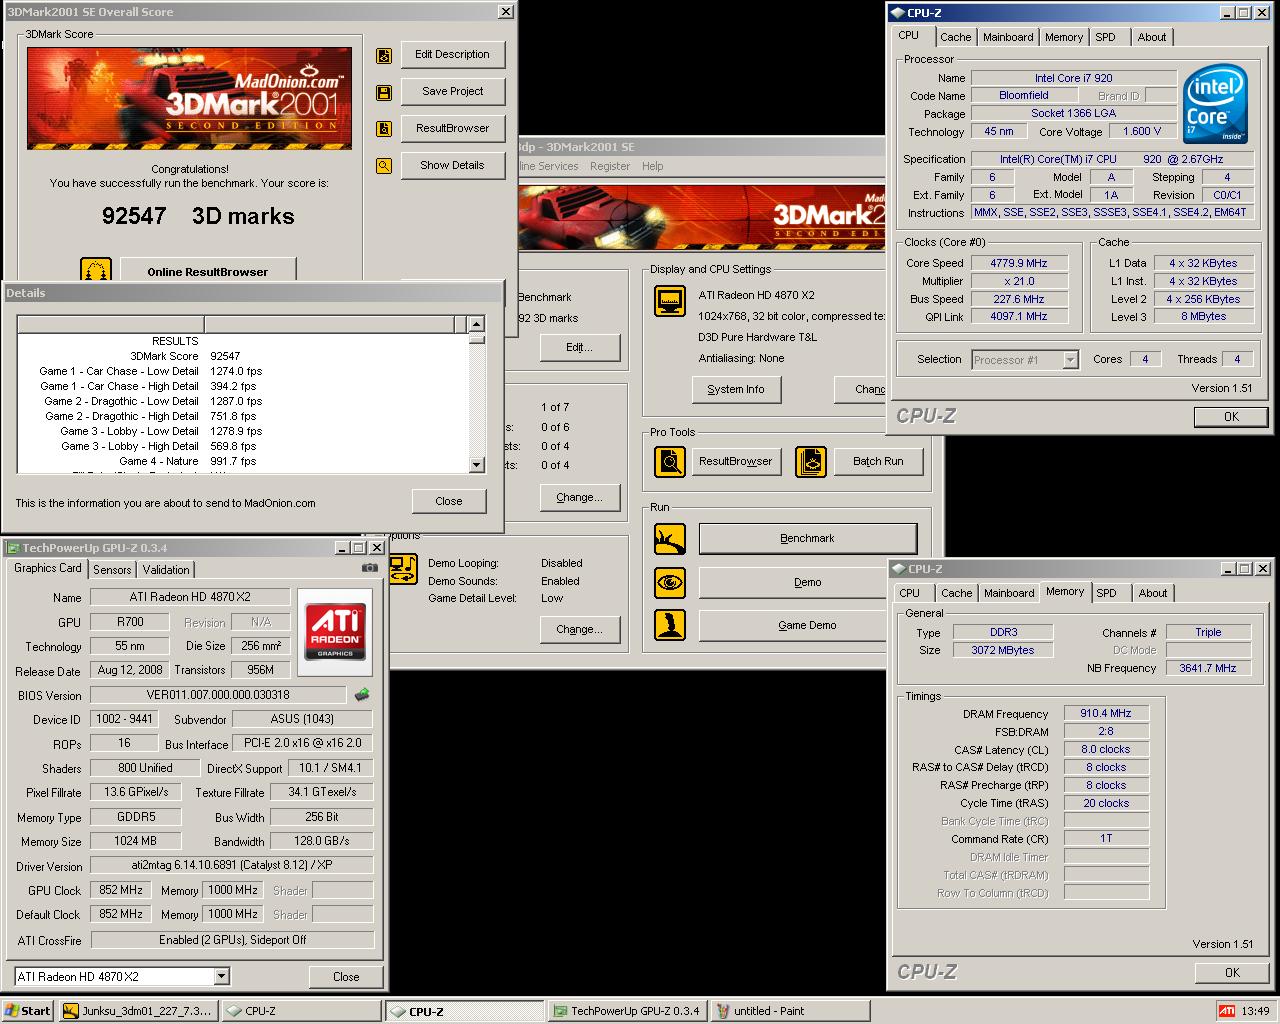The image size is (1280, 1024).
Task: Click the Driver Version field in GPU-Z
Action: coord(232,866)
